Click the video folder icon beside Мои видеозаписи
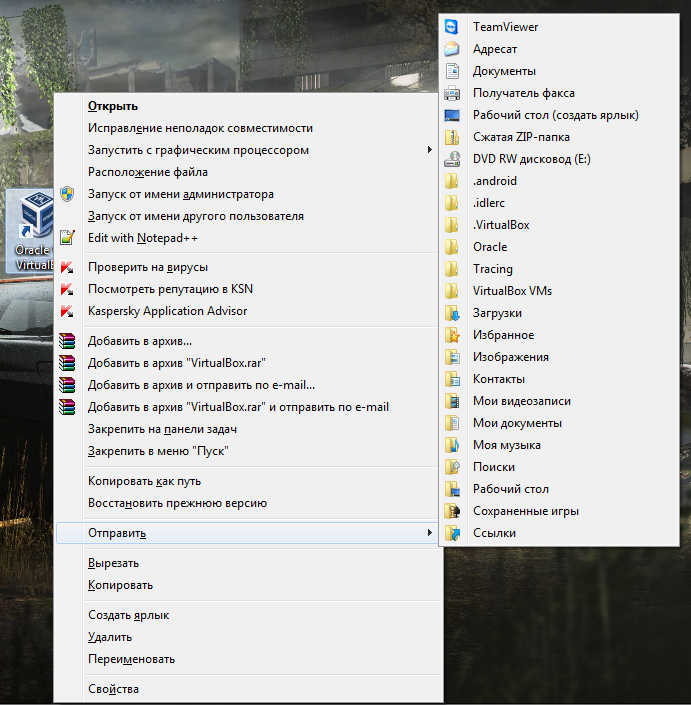The image size is (691, 705). tap(451, 401)
